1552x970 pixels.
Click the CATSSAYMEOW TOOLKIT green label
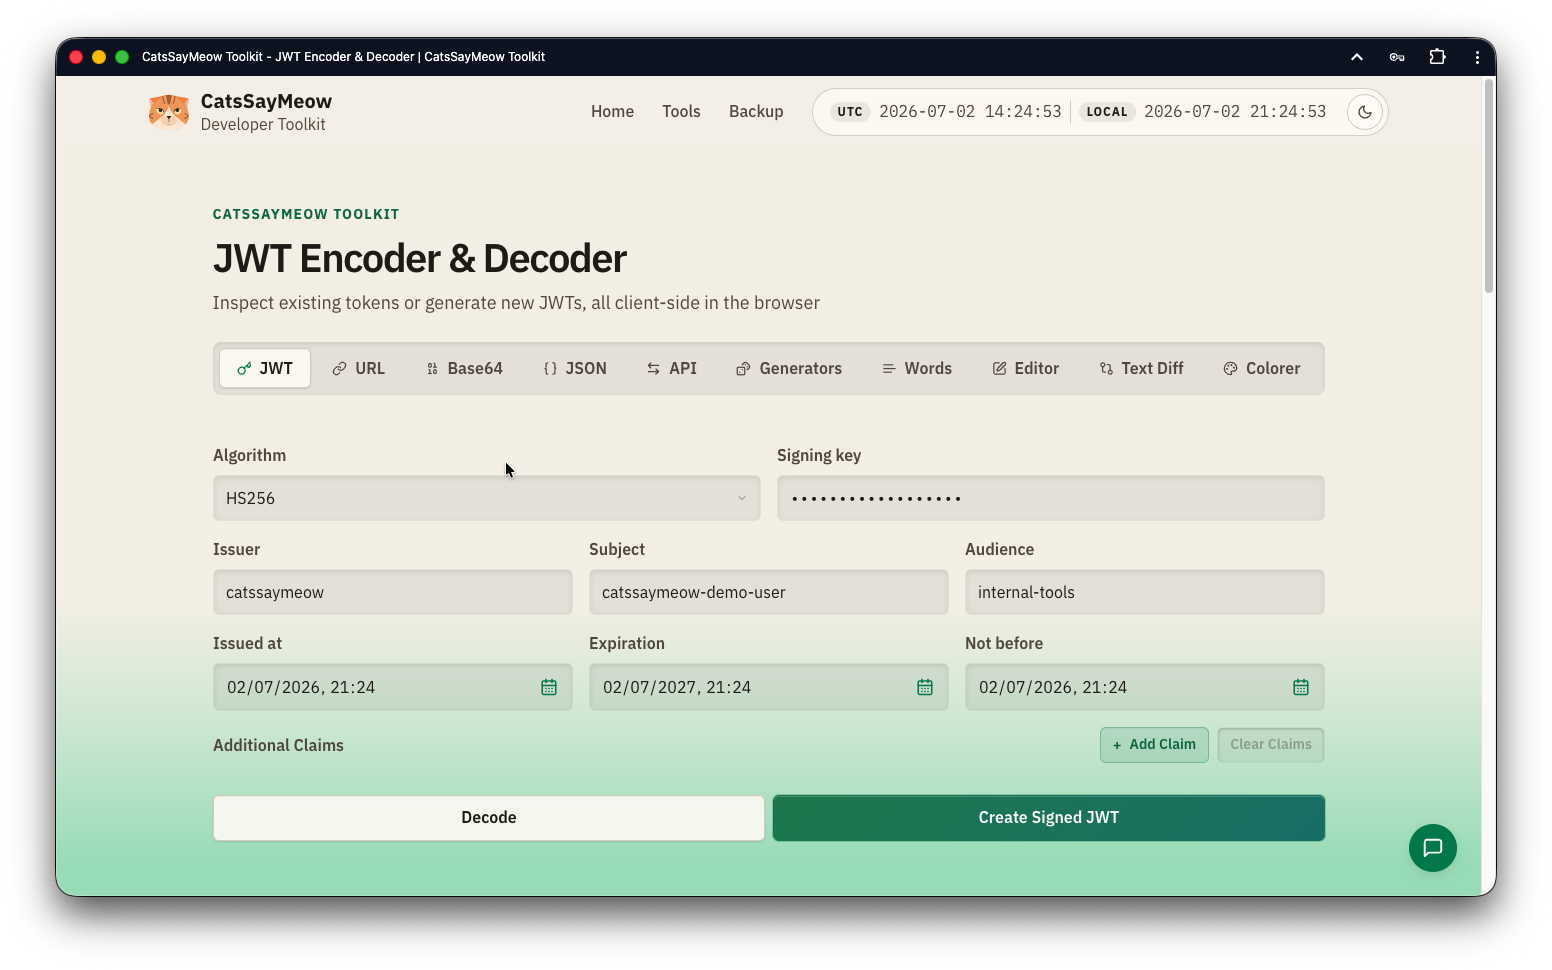[x=306, y=214]
